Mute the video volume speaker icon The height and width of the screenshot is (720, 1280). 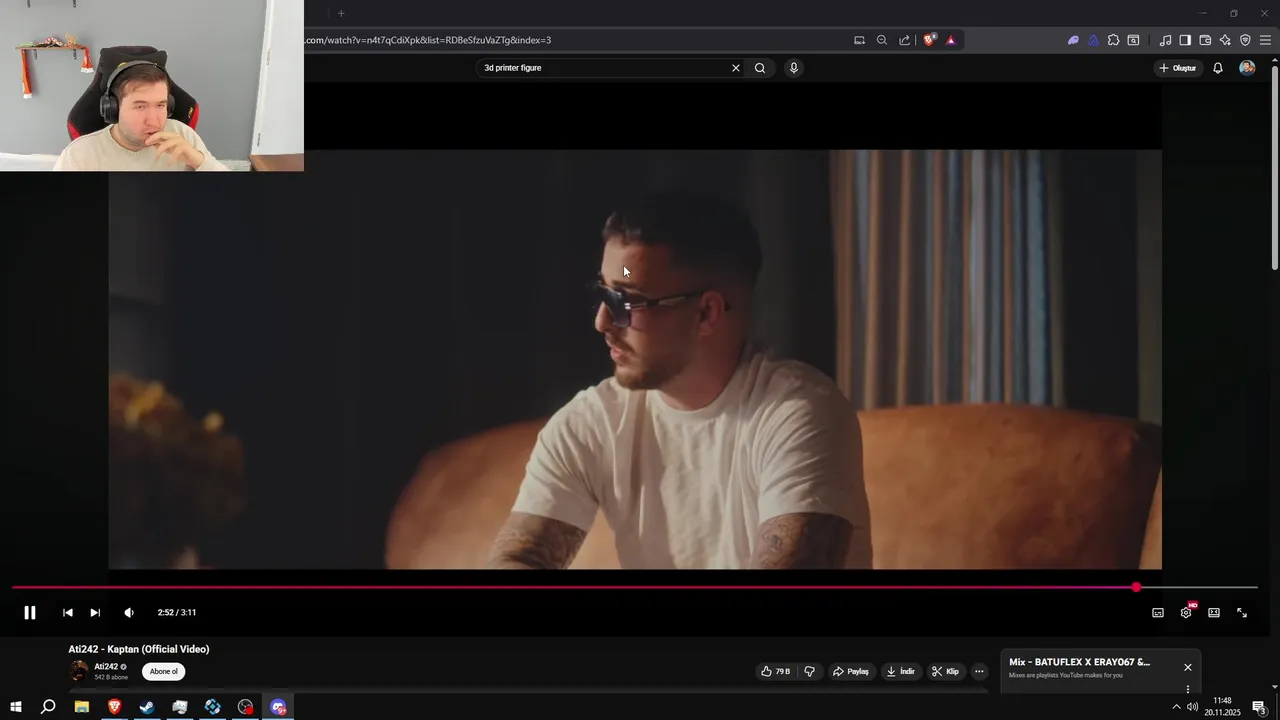[129, 613]
